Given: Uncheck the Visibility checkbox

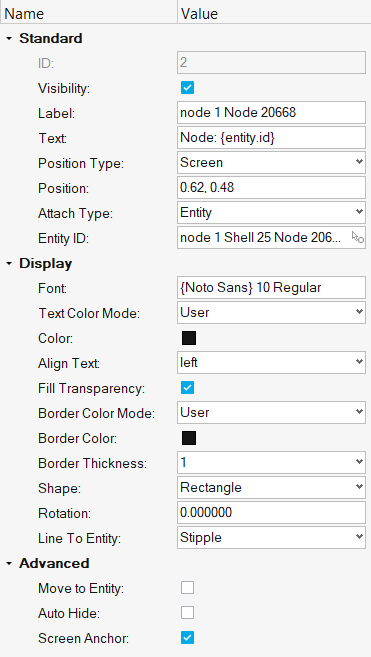Looking at the screenshot, I should pos(187,88).
